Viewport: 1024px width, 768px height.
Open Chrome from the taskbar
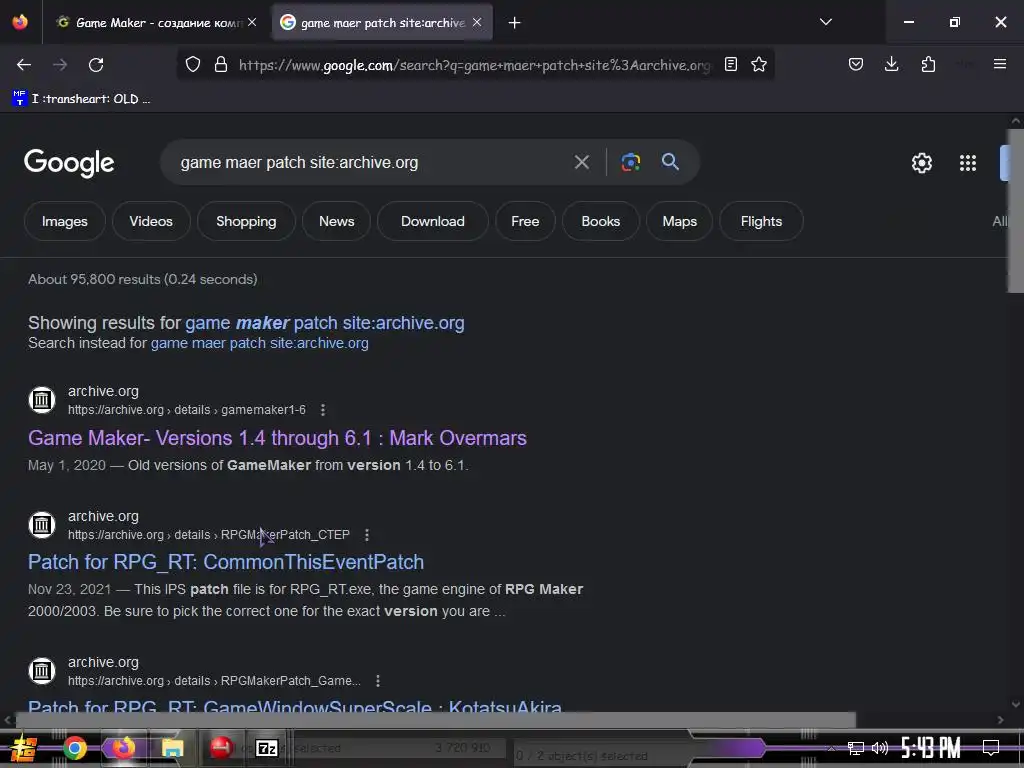coord(74,748)
